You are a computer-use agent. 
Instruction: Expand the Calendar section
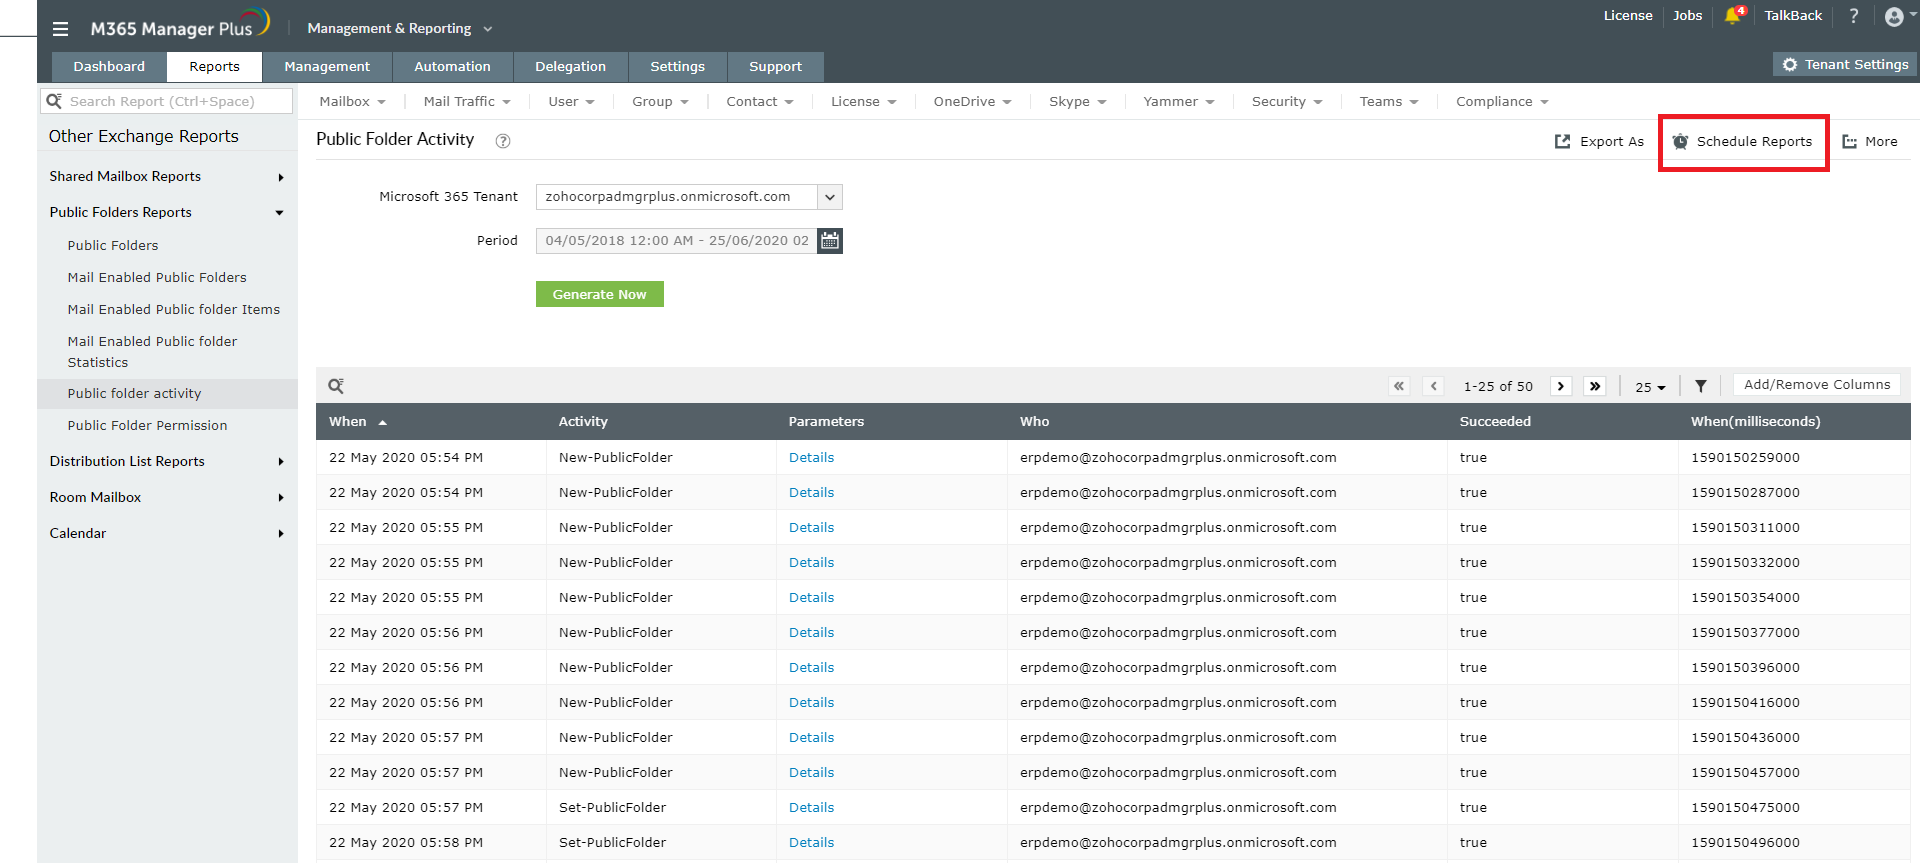tap(167, 534)
